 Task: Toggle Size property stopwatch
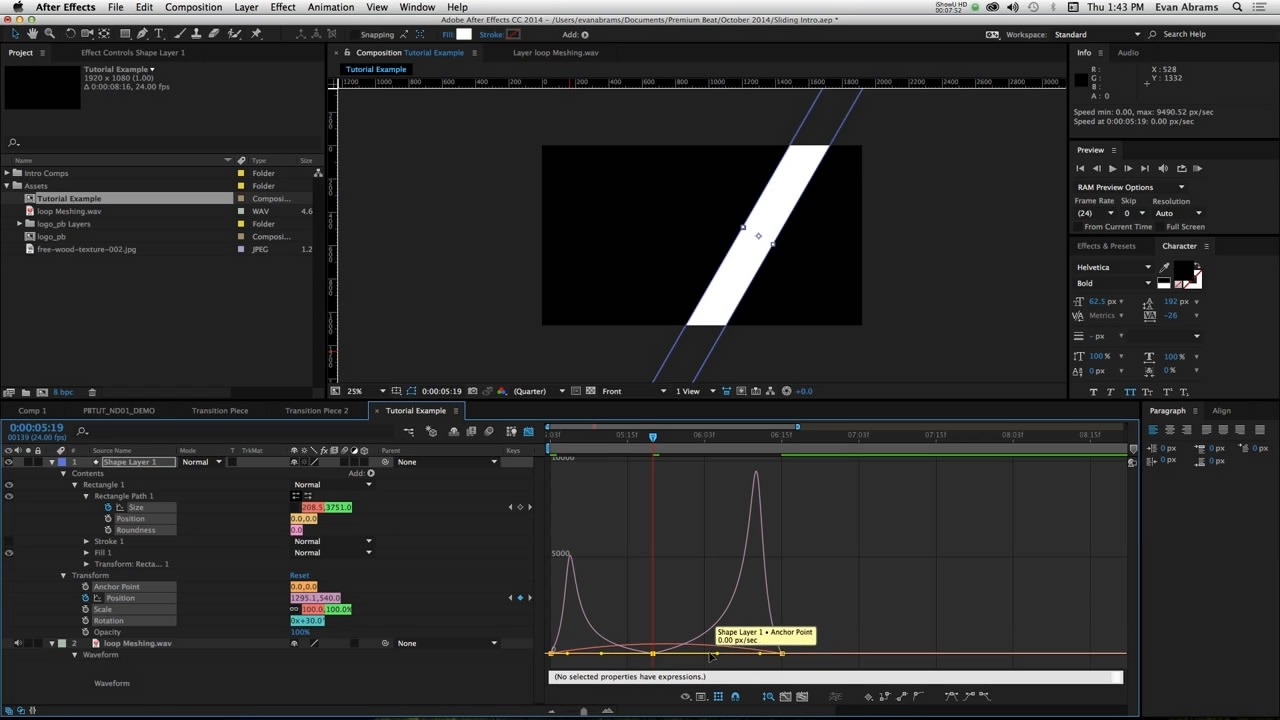[x=108, y=507]
